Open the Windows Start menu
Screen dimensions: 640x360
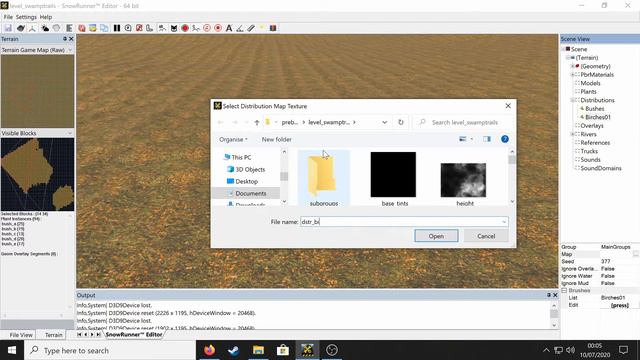12,350
